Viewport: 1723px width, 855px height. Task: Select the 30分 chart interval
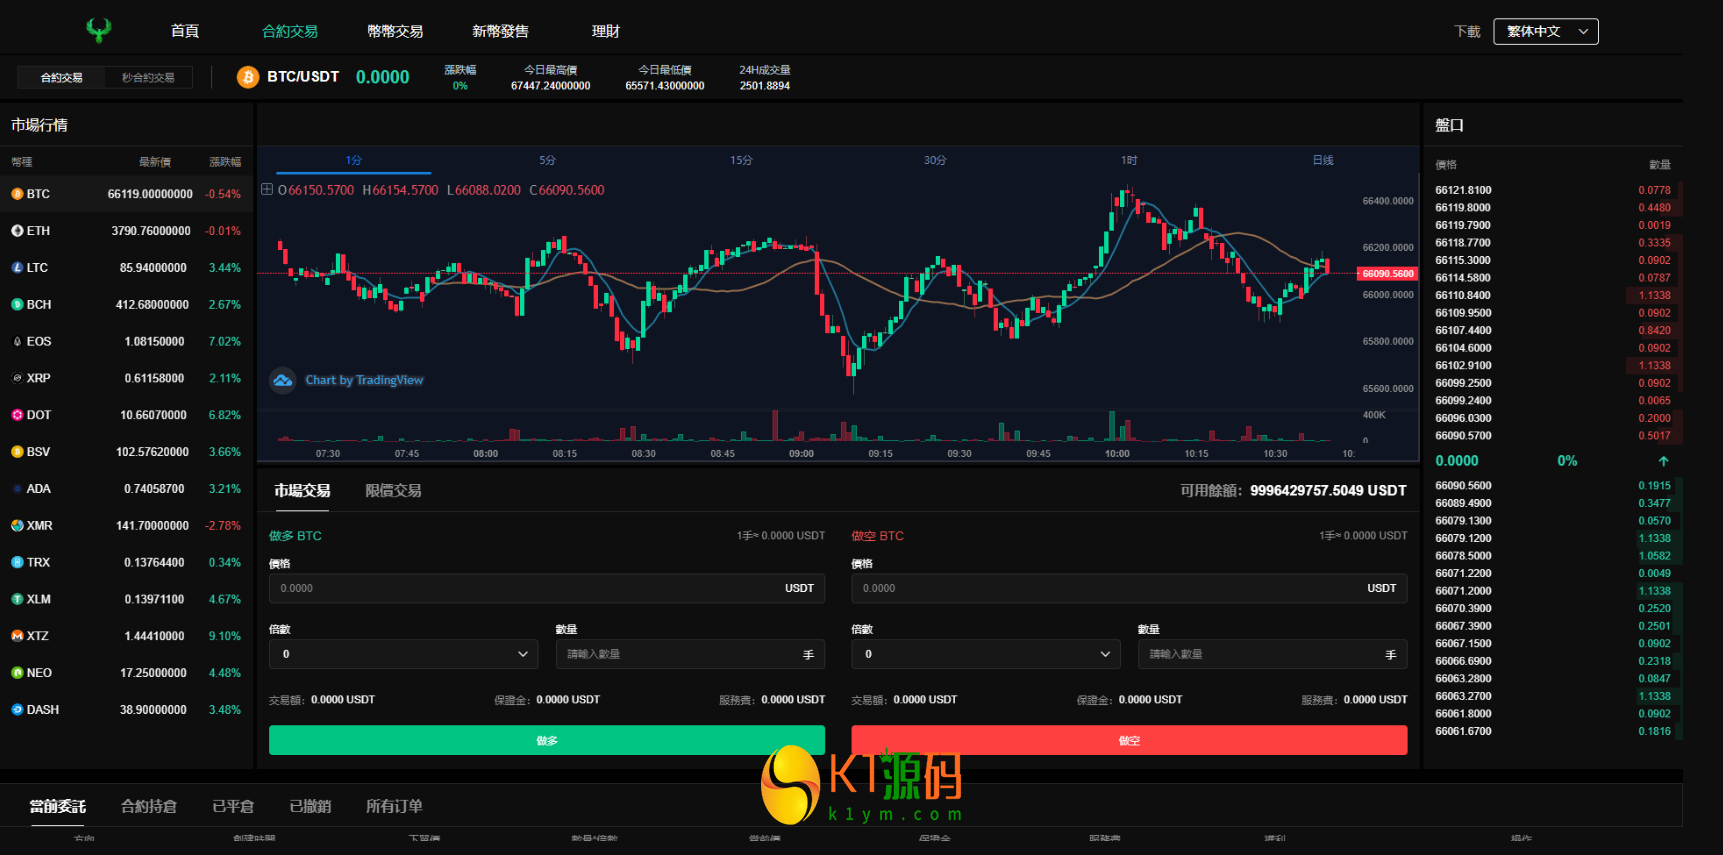[x=935, y=160]
